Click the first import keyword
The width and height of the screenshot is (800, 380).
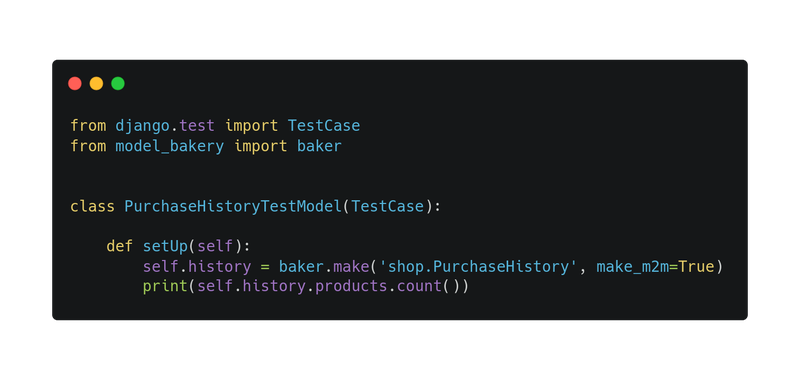[251, 126]
